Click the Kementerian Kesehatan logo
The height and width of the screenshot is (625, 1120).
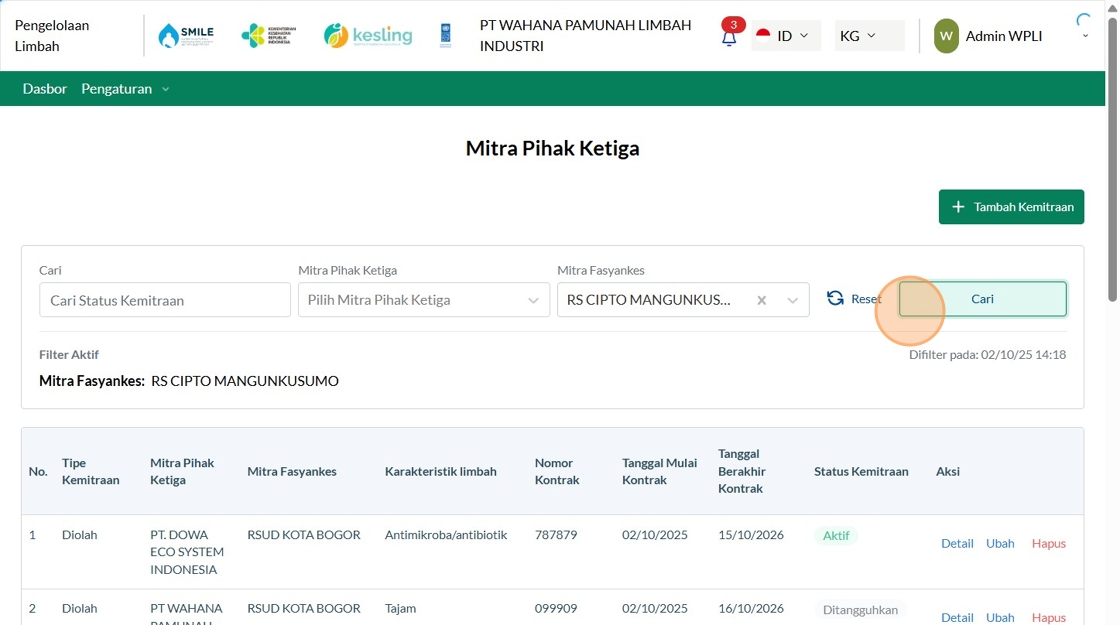tap(269, 35)
